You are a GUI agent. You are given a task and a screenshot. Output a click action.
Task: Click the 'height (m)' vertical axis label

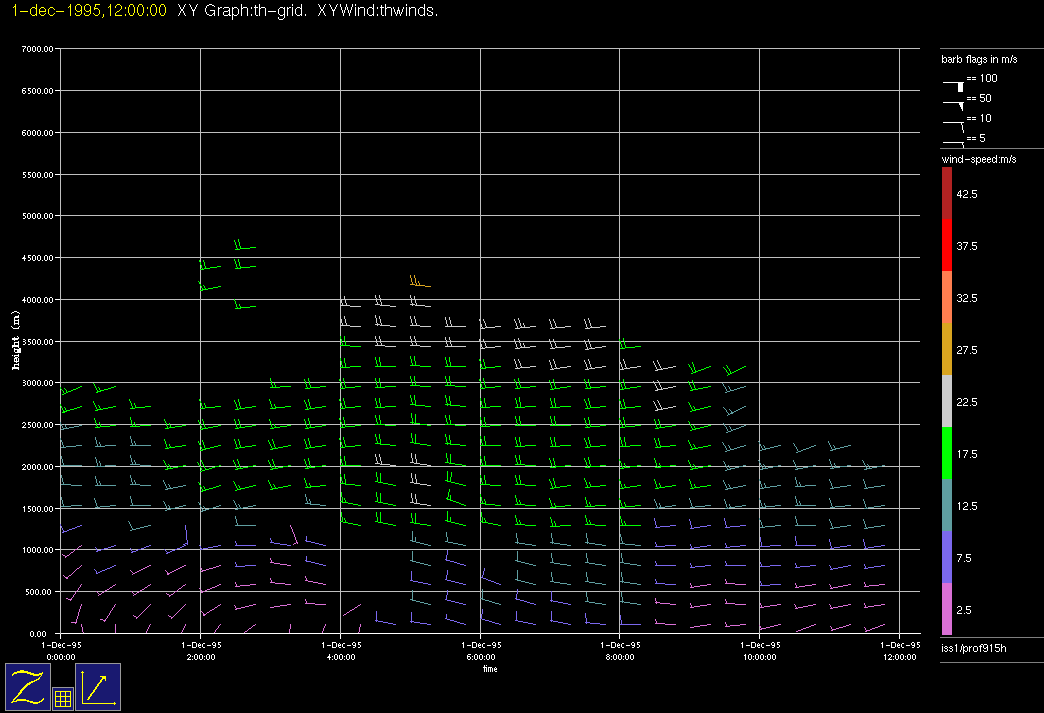click(x=16, y=340)
